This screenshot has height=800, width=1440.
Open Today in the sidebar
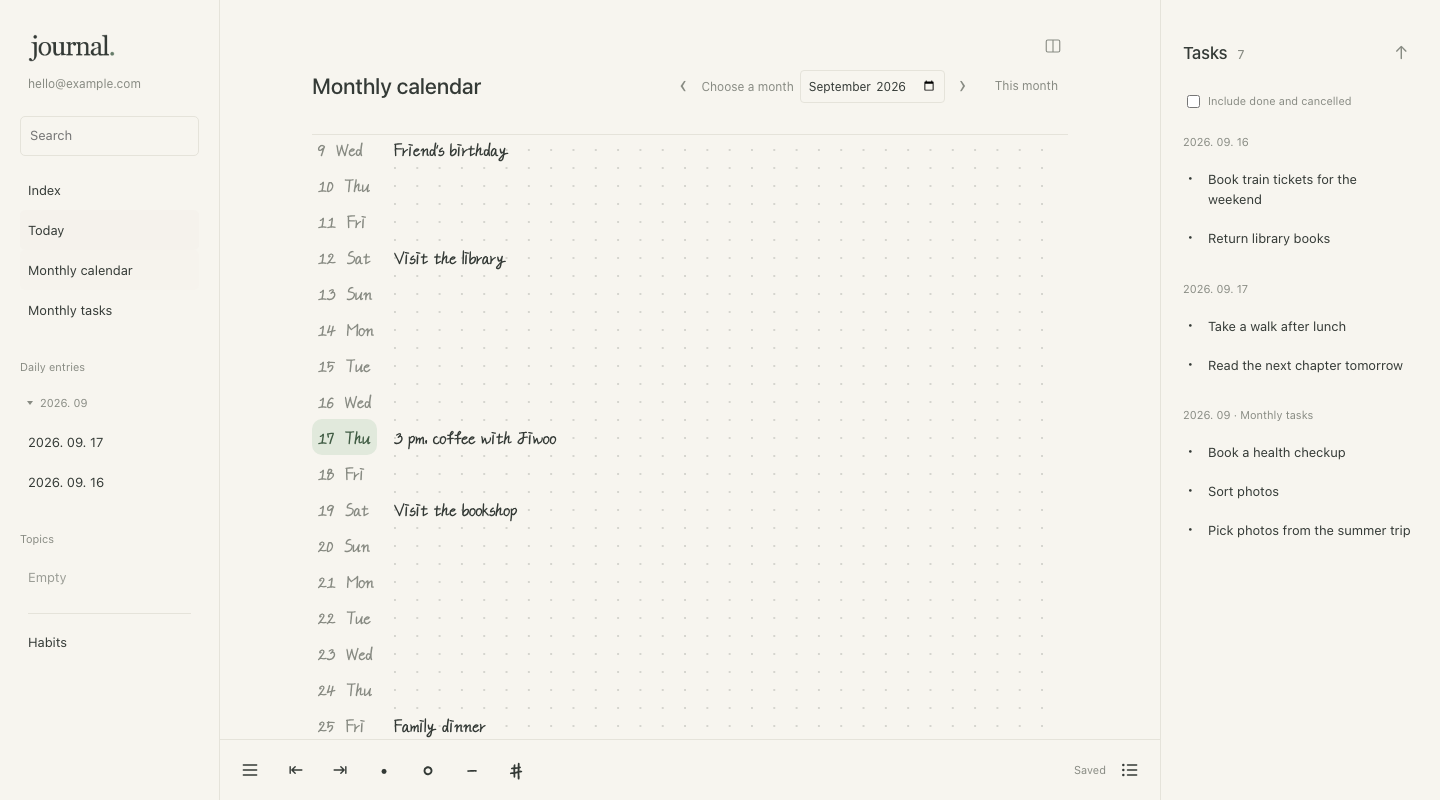click(x=109, y=230)
